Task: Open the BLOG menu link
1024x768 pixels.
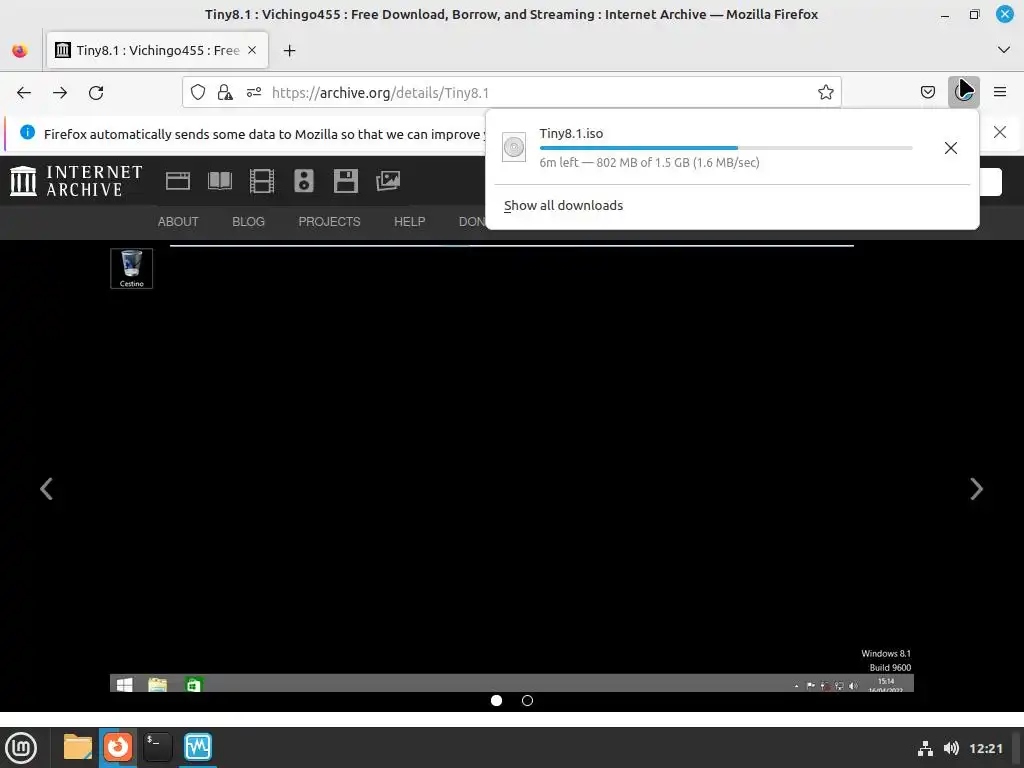Action: point(248,222)
